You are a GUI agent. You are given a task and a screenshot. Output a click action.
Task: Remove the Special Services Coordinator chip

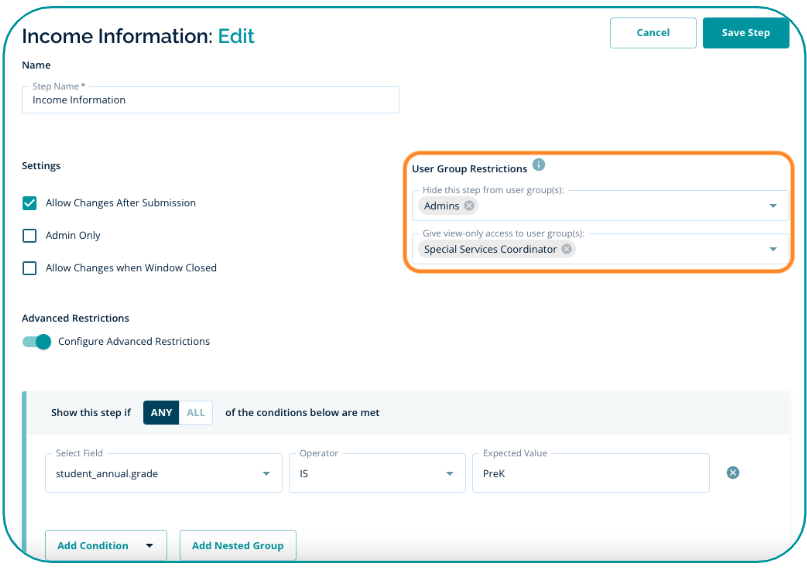(x=567, y=249)
